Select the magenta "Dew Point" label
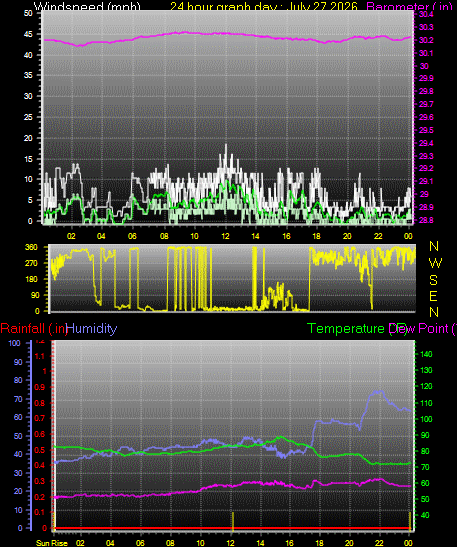This screenshot has width=457, height=547. [x=419, y=328]
